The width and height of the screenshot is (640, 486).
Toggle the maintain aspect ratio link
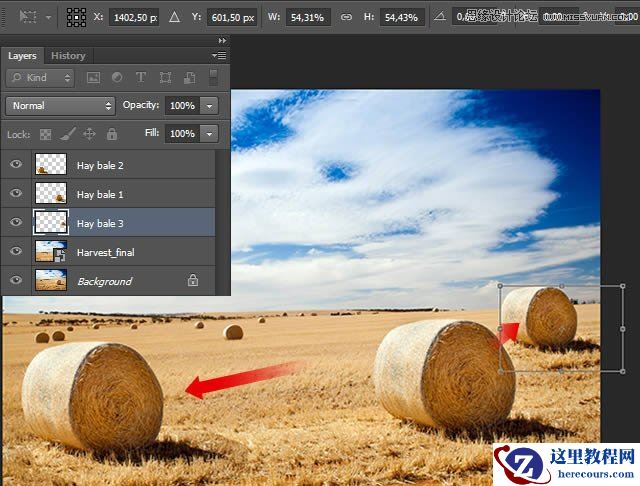346,17
